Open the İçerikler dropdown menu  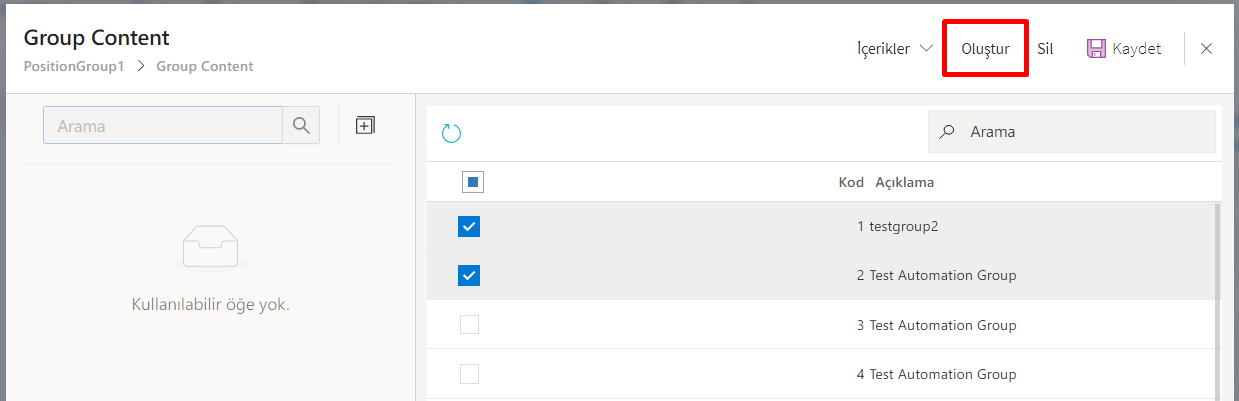click(x=894, y=48)
